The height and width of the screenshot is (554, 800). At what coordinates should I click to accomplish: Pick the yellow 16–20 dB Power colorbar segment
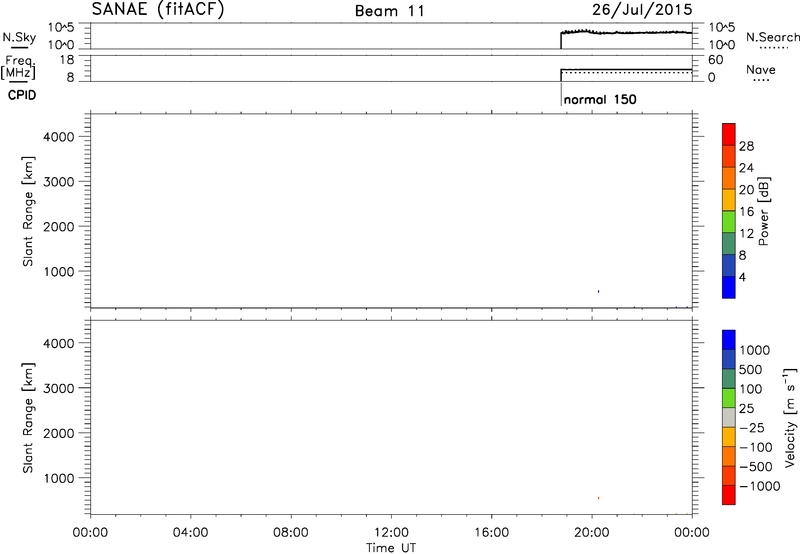729,200
